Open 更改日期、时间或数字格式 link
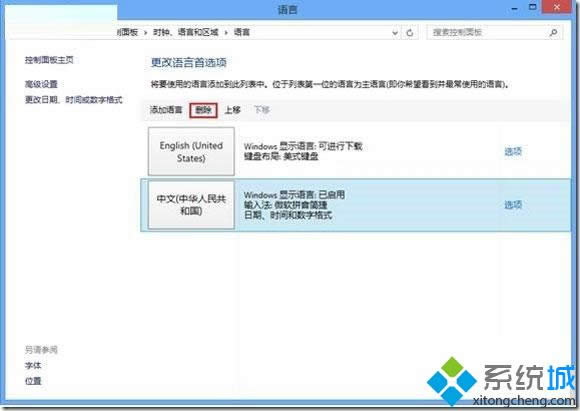Viewport: 580px width, 411px height. pos(73,100)
